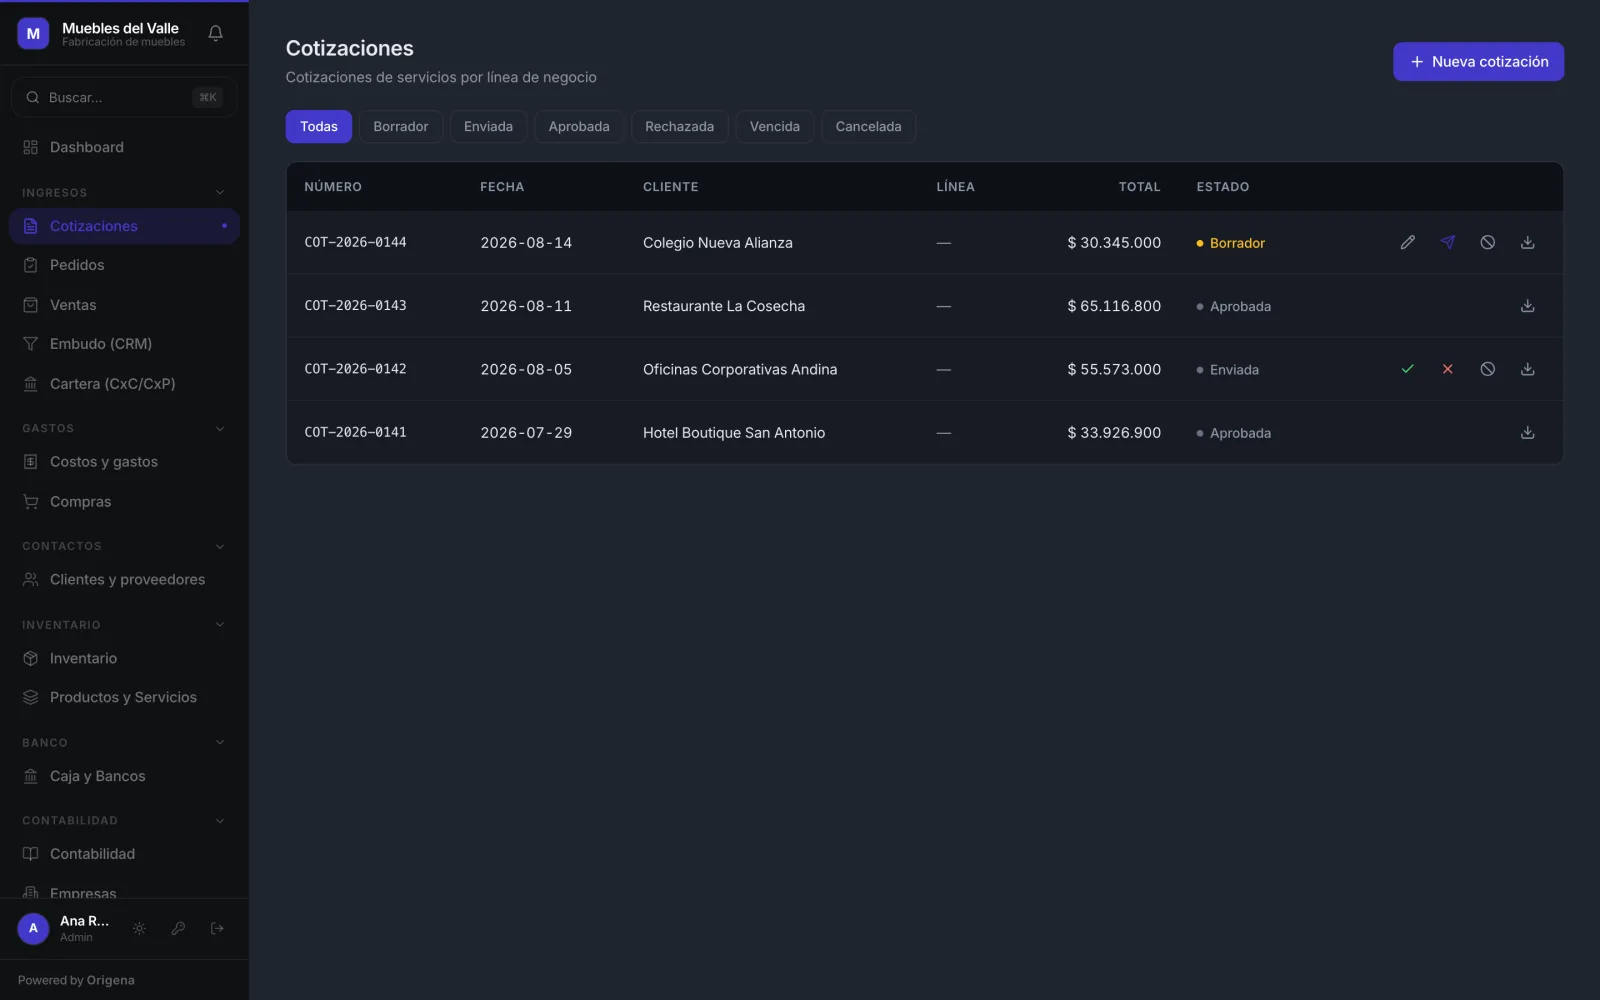
Task: Click the Total column header
Action: coord(1139,187)
